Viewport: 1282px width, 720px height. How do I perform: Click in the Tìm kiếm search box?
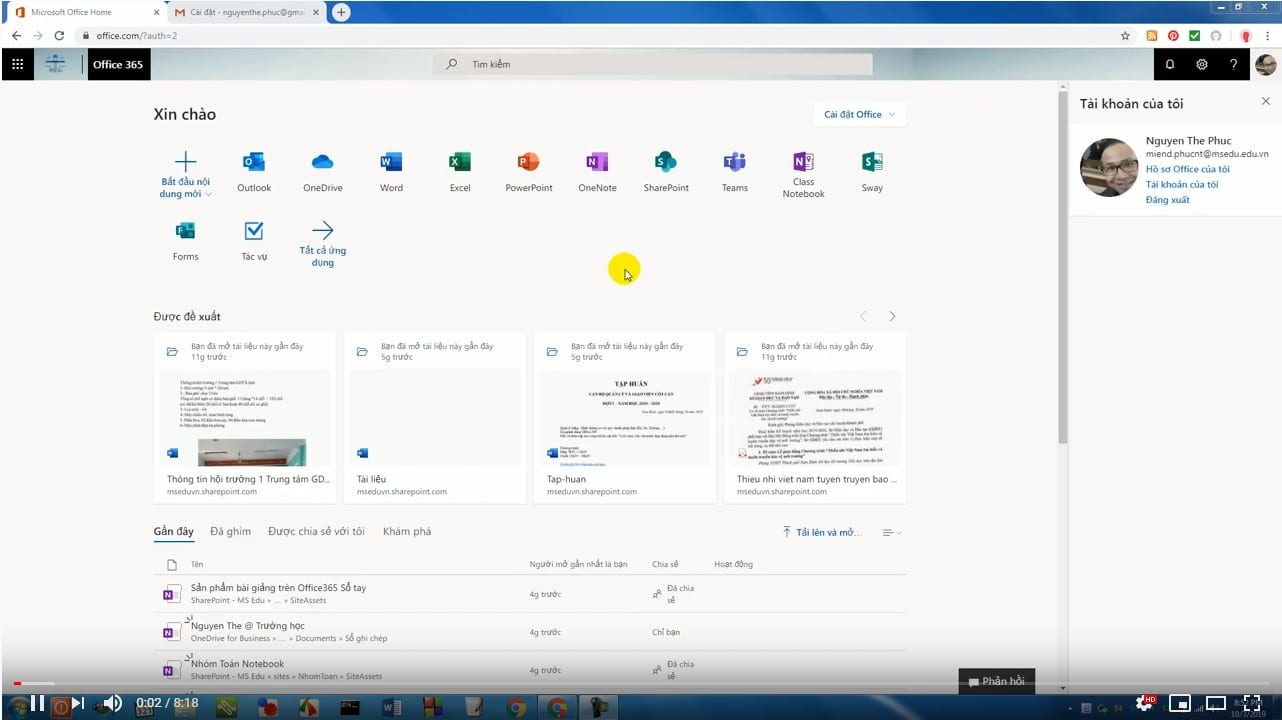point(655,64)
